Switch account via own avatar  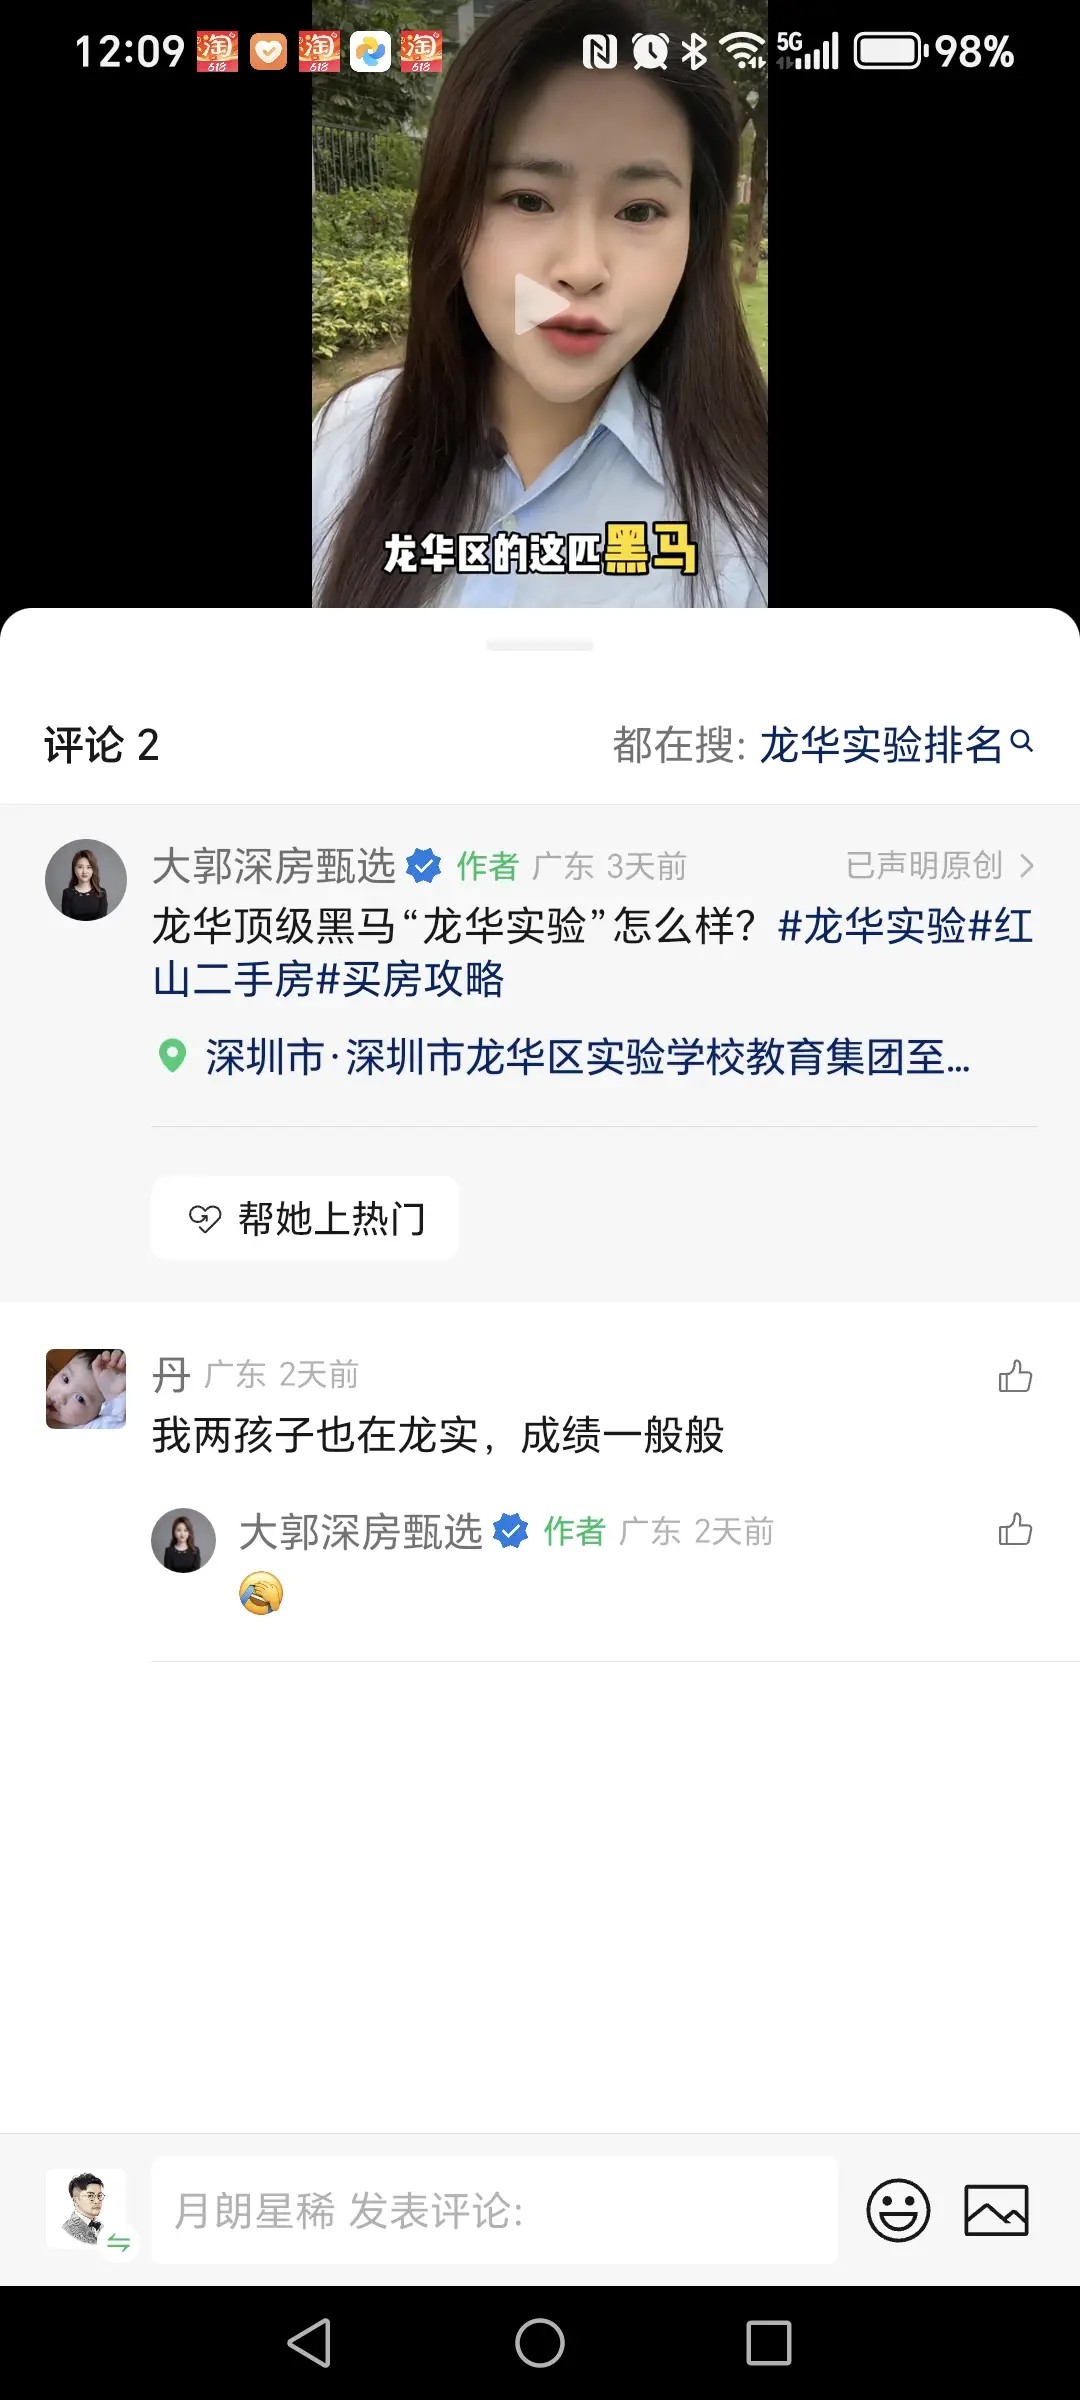coord(88,2209)
